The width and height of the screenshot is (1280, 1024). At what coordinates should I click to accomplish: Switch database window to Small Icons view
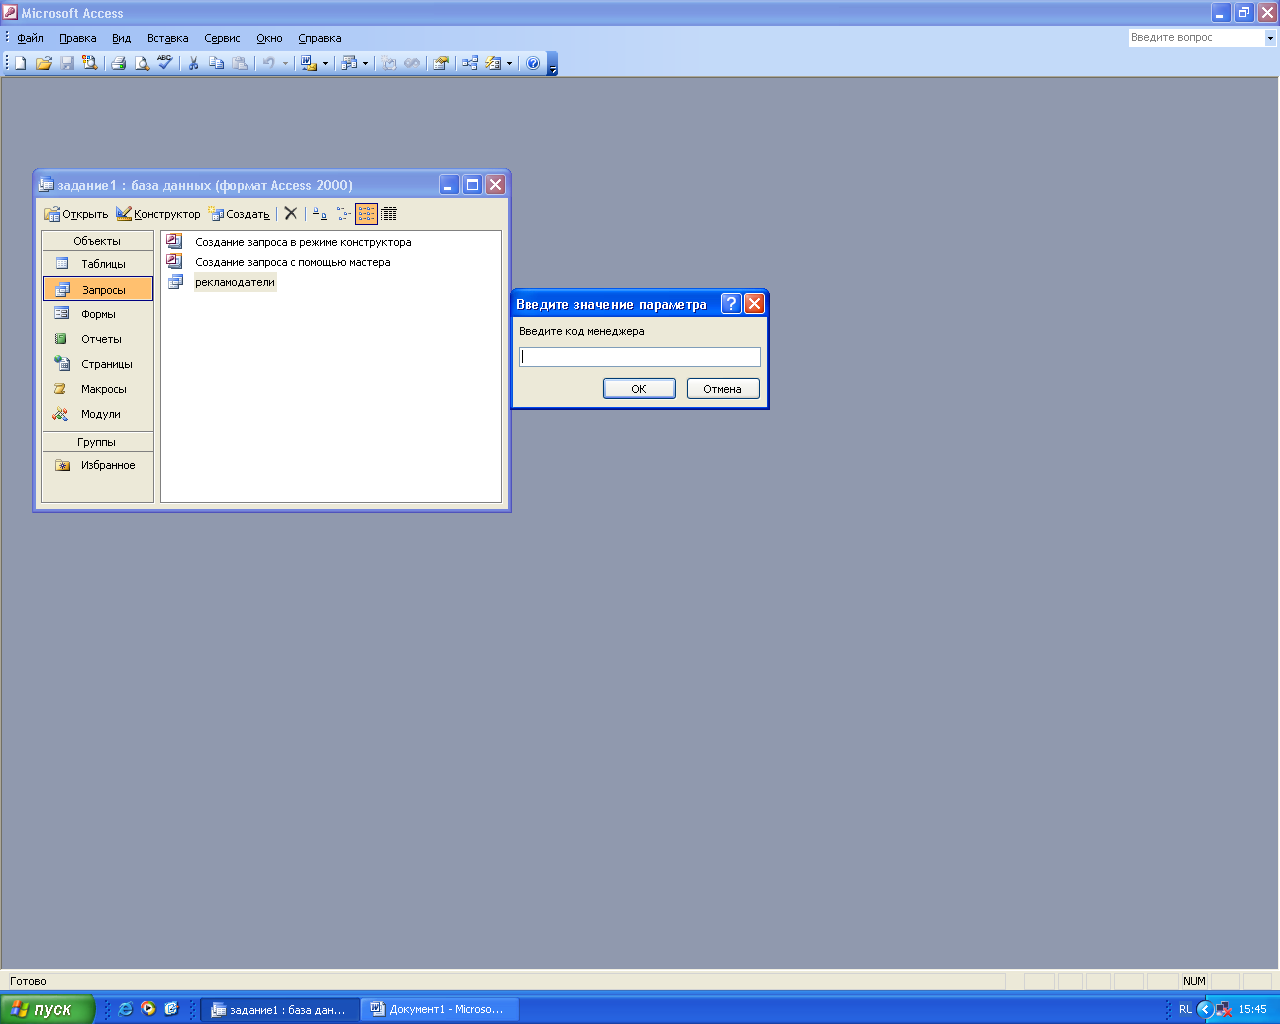[x=343, y=213]
